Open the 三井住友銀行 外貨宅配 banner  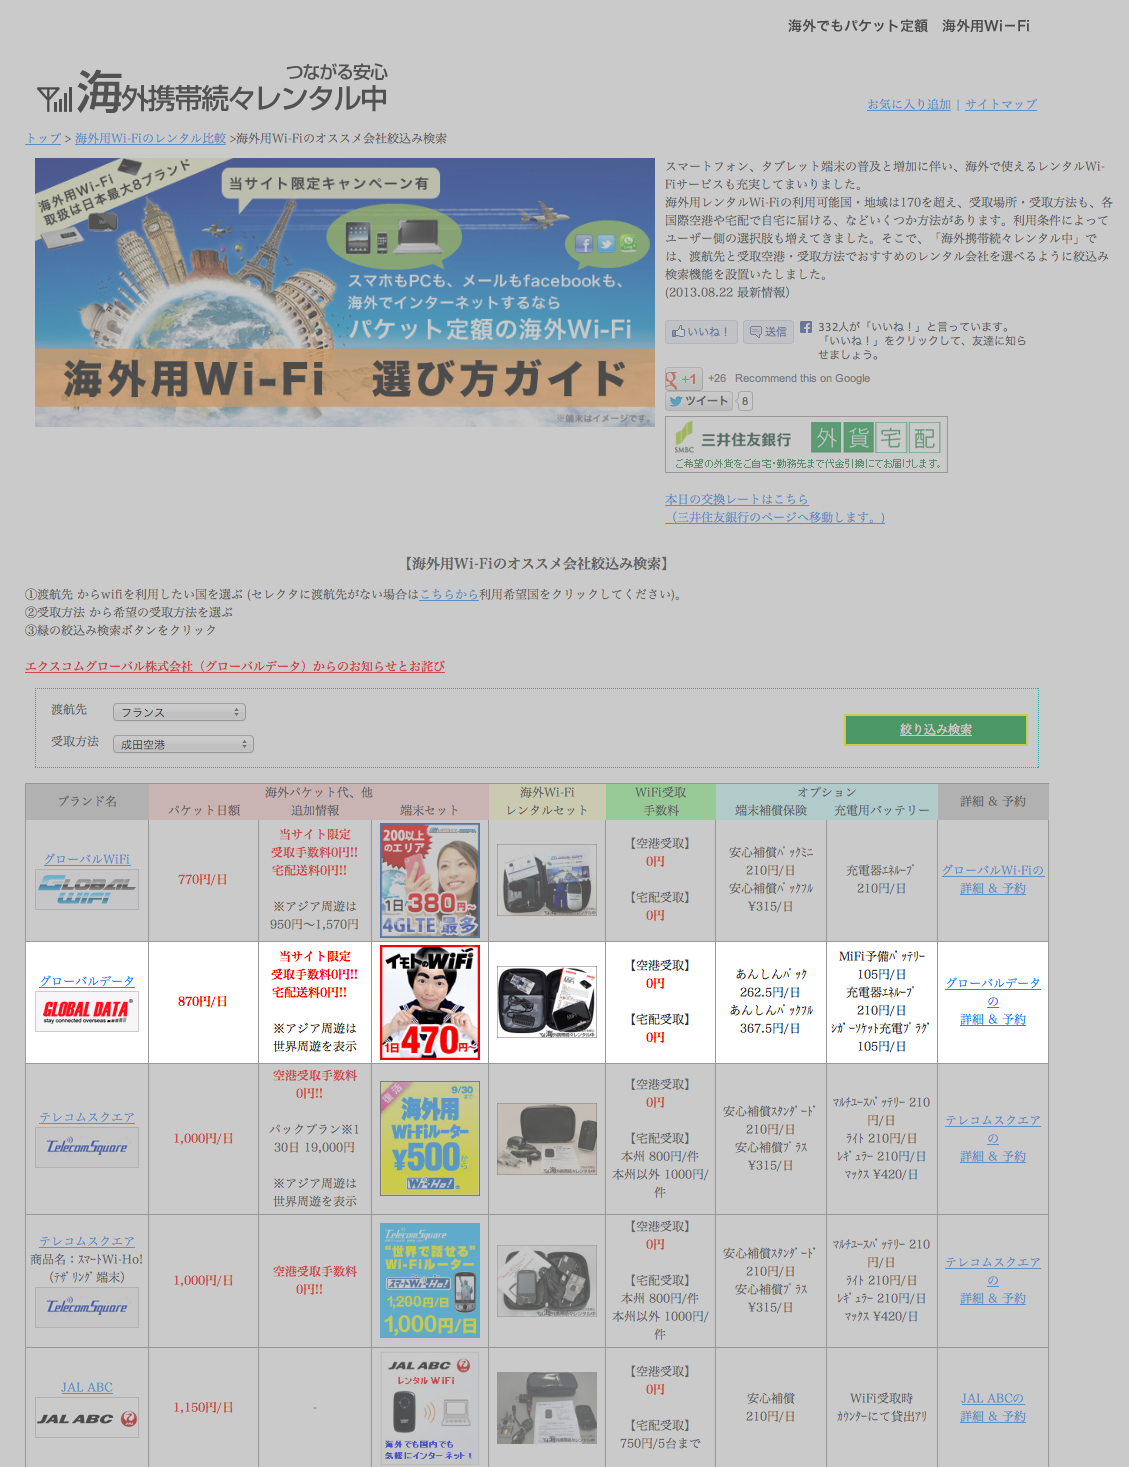click(806, 444)
